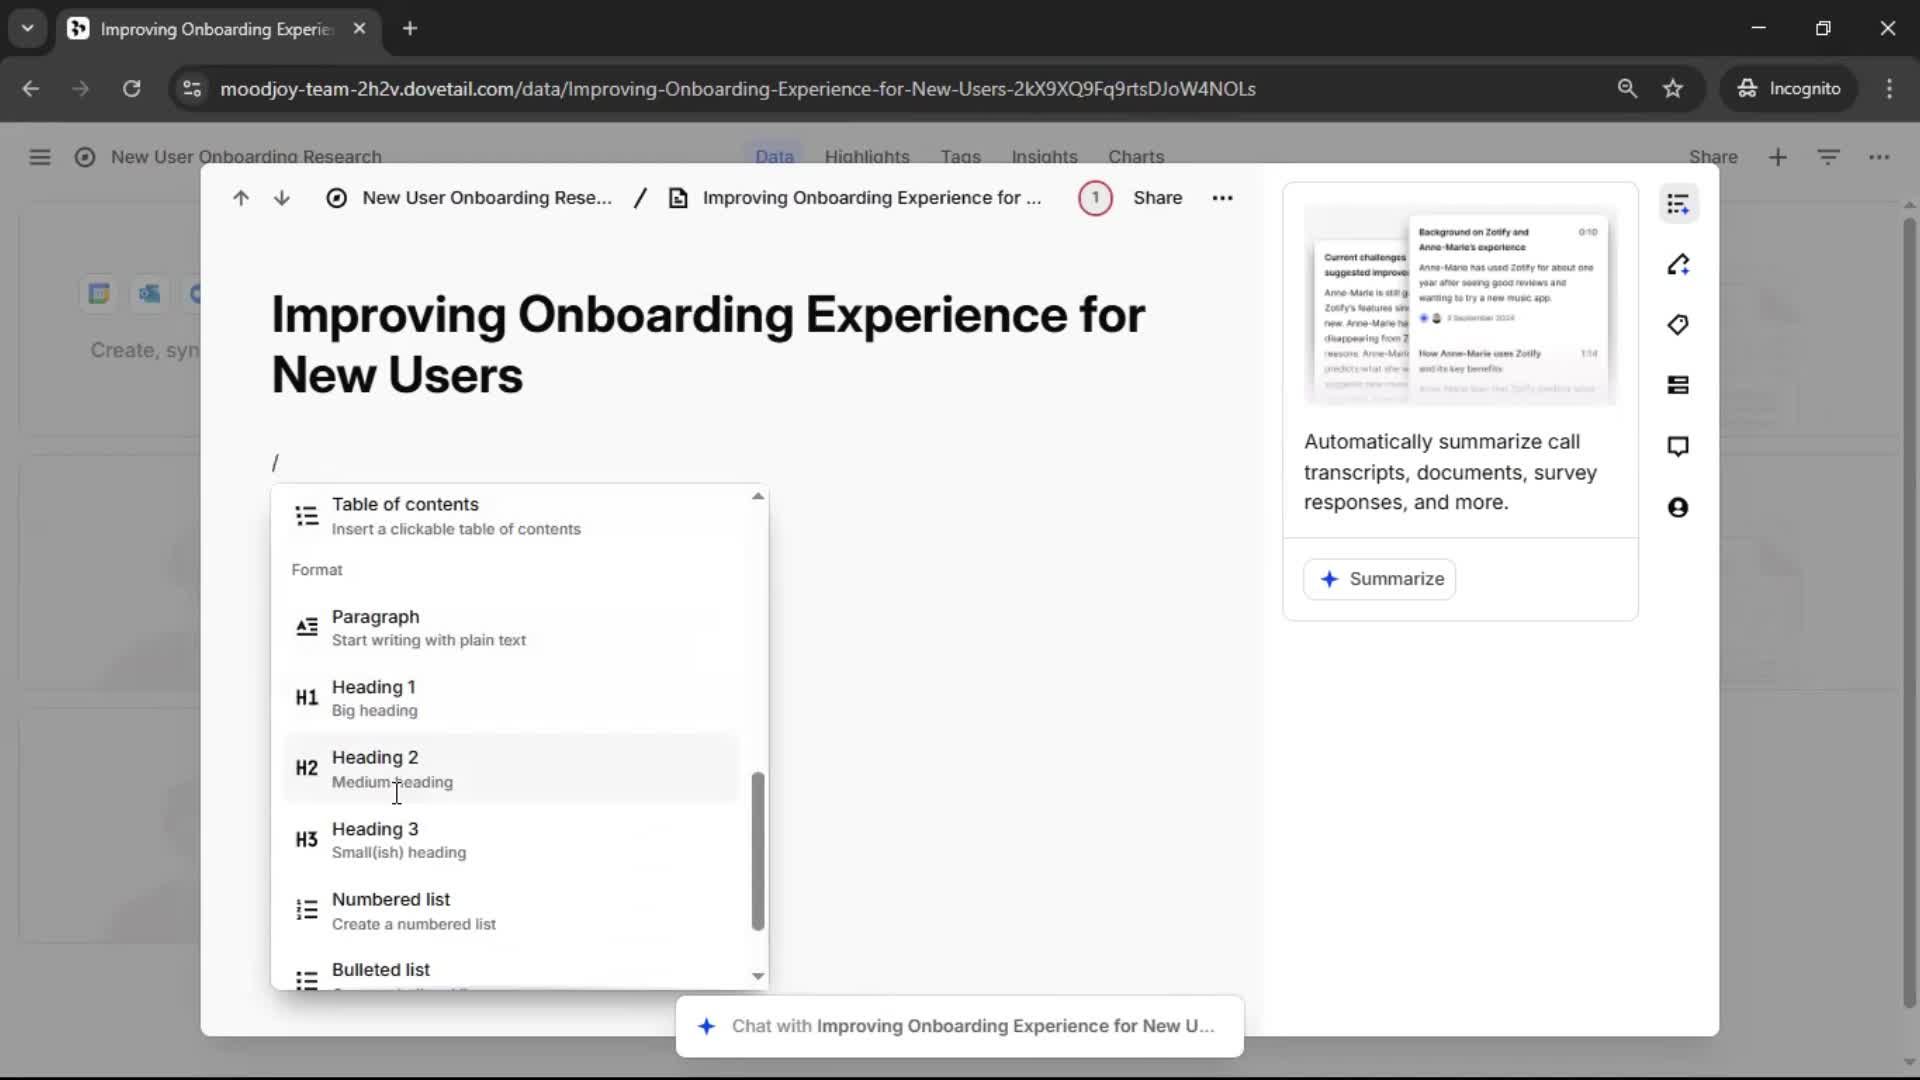Click the Chat with document input
This screenshot has width=1920, height=1080.
pos(960,1026)
